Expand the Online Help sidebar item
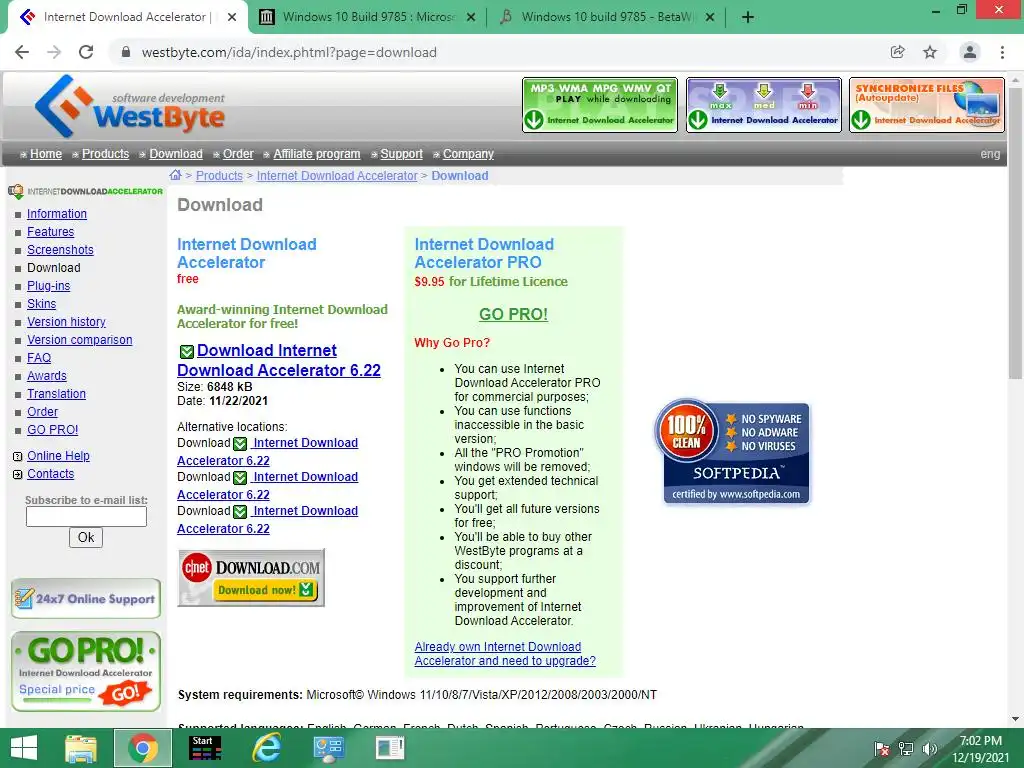This screenshot has height=768, width=1024. [x=58, y=456]
